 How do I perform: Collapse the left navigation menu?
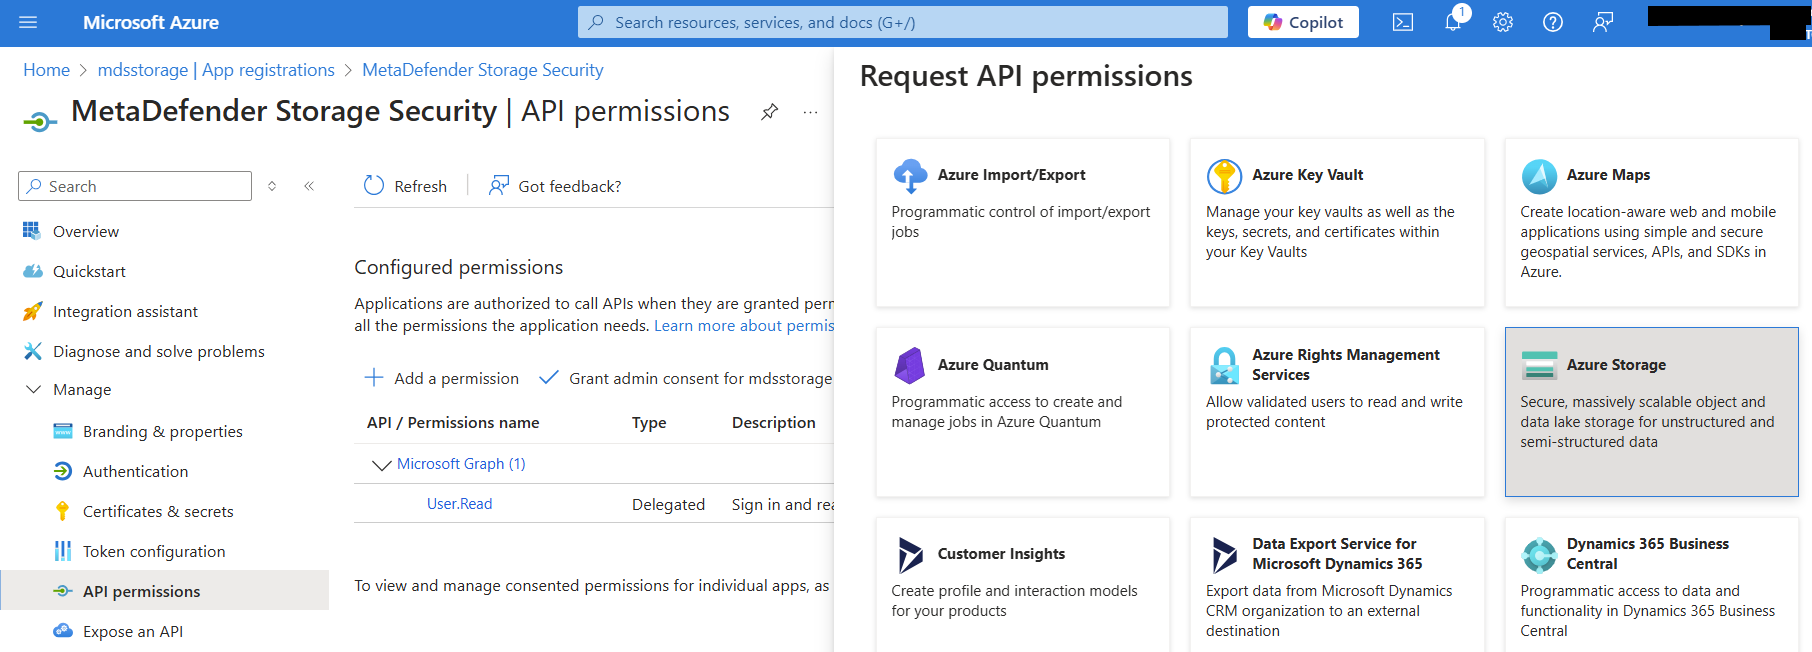pyautogui.click(x=309, y=186)
